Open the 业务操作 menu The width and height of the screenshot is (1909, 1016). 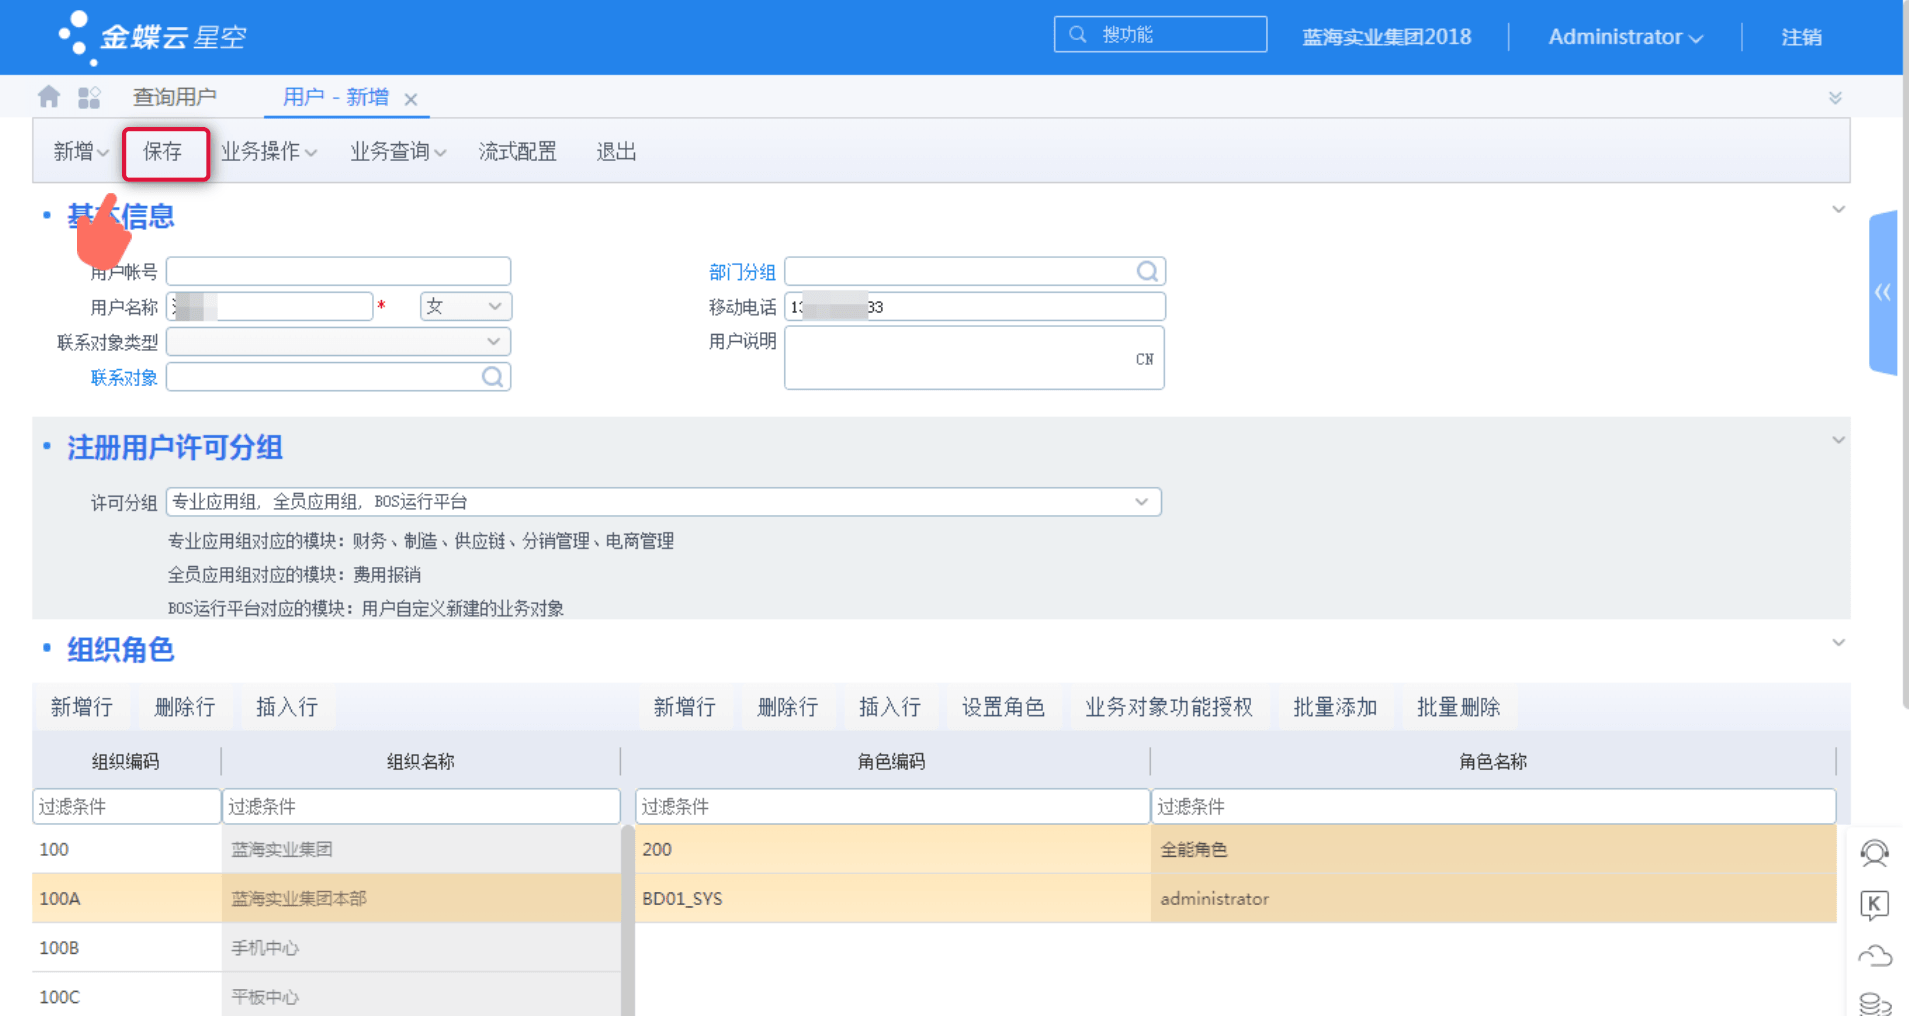[x=261, y=151]
